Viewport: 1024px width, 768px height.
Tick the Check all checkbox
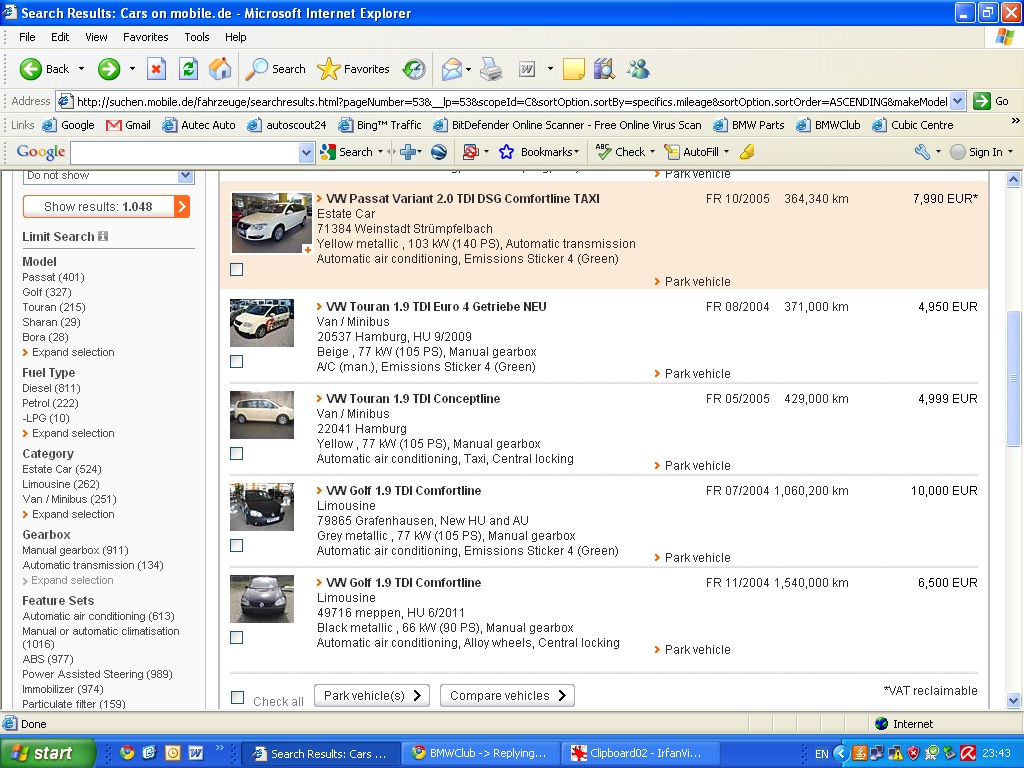pyautogui.click(x=238, y=697)
